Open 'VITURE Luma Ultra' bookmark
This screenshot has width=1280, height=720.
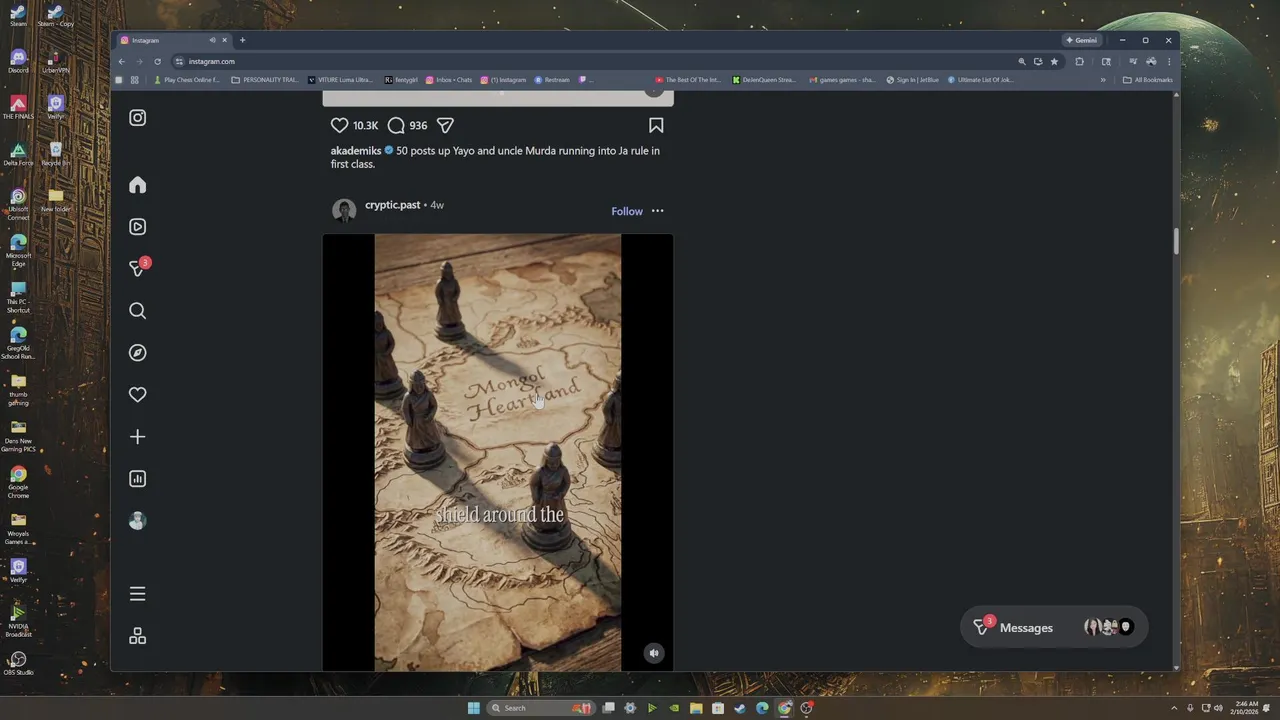341,80
